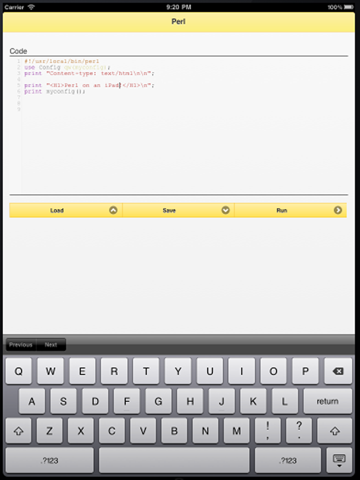Click the right-arrow icon on the Run button
This screenshot has height=480, width=360.
338,210
